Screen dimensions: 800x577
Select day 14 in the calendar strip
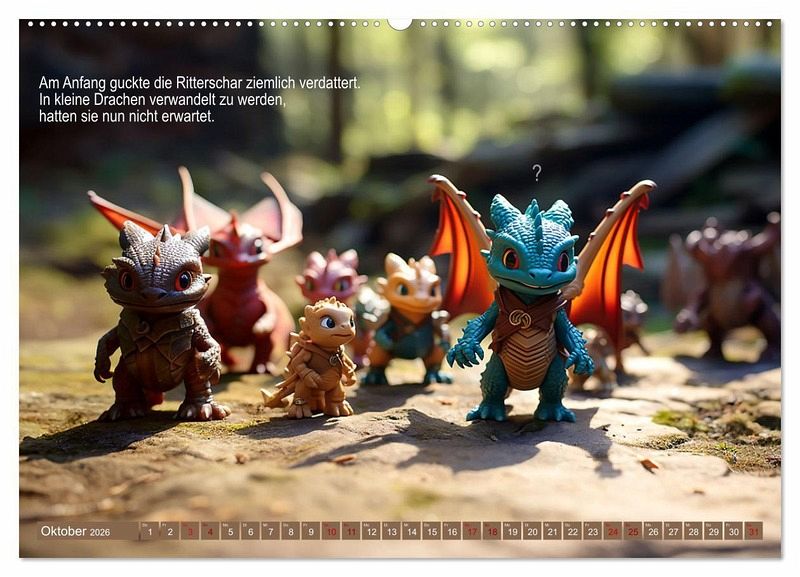pyautogui.click(x=412, y=531)
